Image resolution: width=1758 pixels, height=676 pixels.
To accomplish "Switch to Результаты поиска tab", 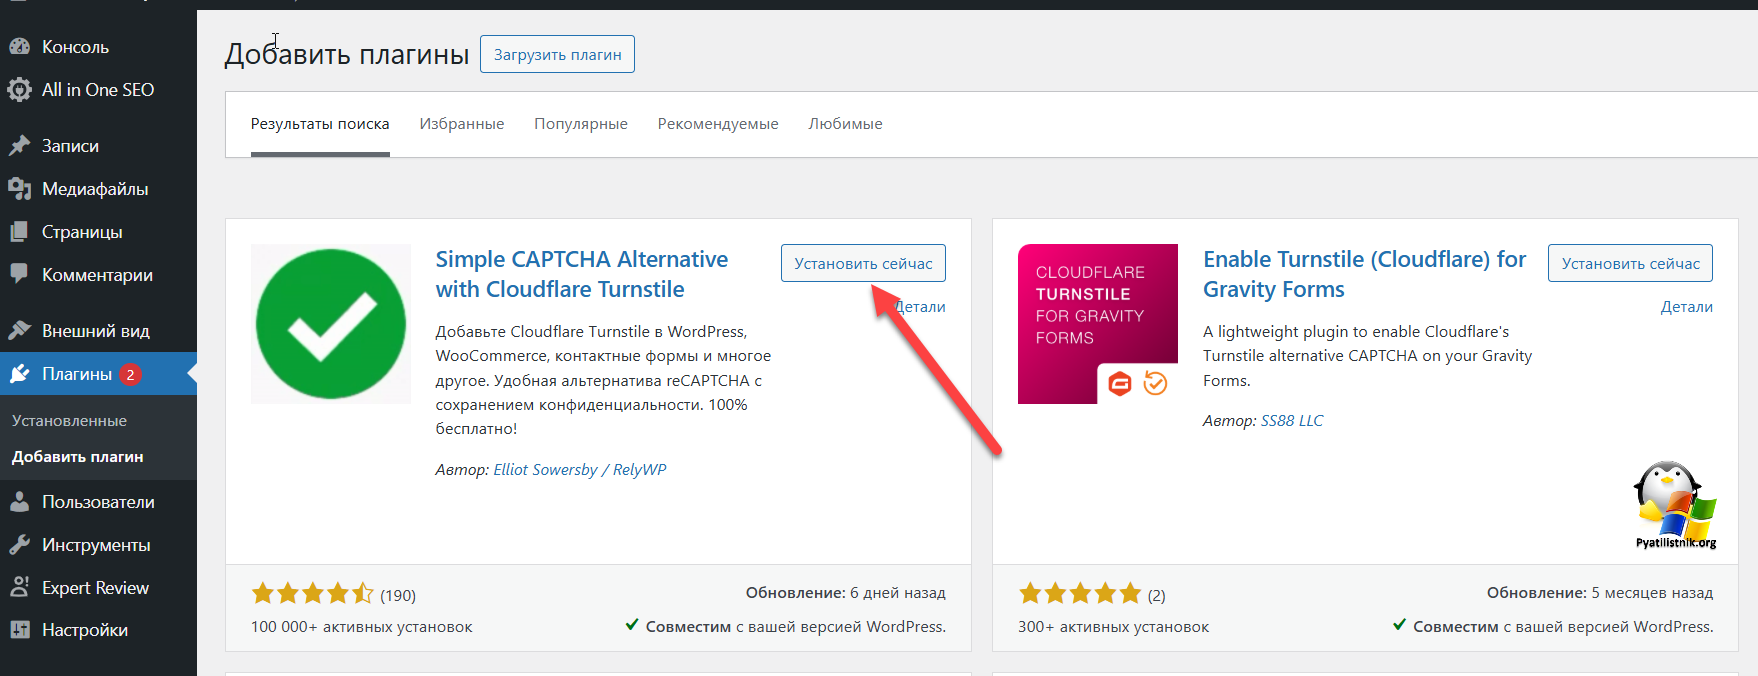I will (x=320, y=124).
